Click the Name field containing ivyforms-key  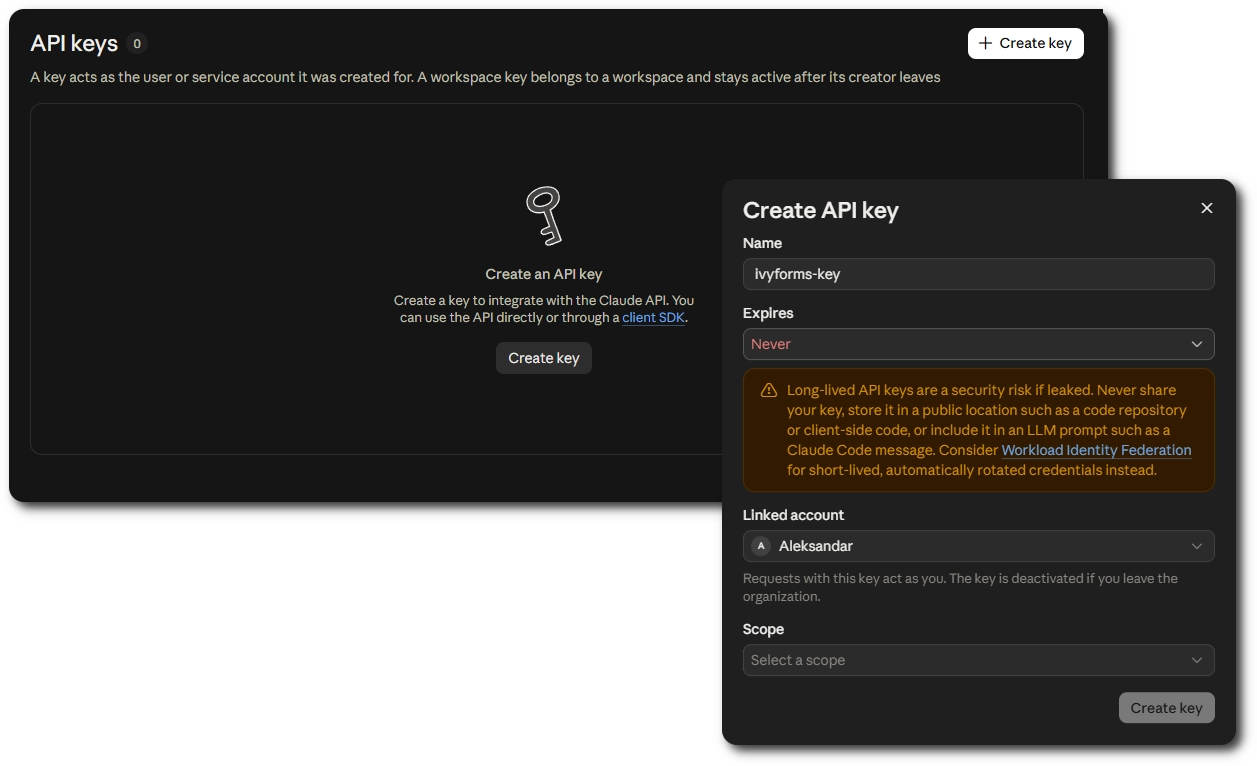click(978, 274)
